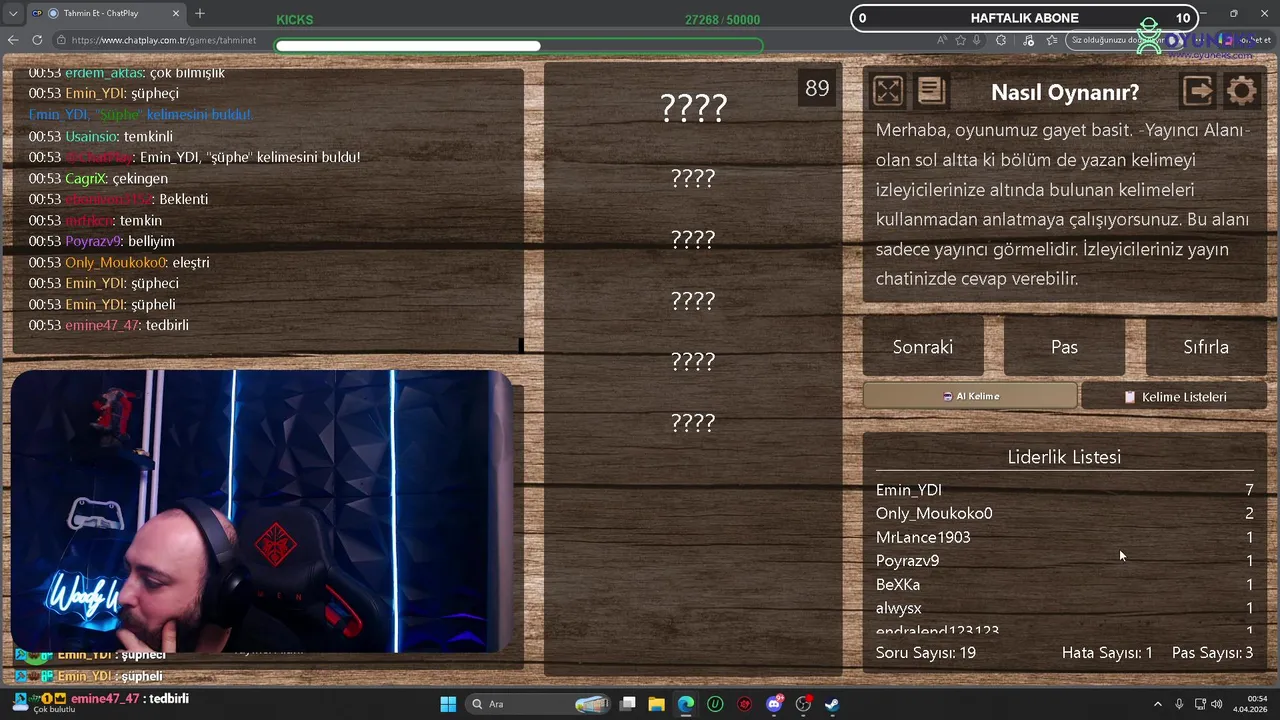Open the notes/pages icon beside fullscreen

pos(931,91)
